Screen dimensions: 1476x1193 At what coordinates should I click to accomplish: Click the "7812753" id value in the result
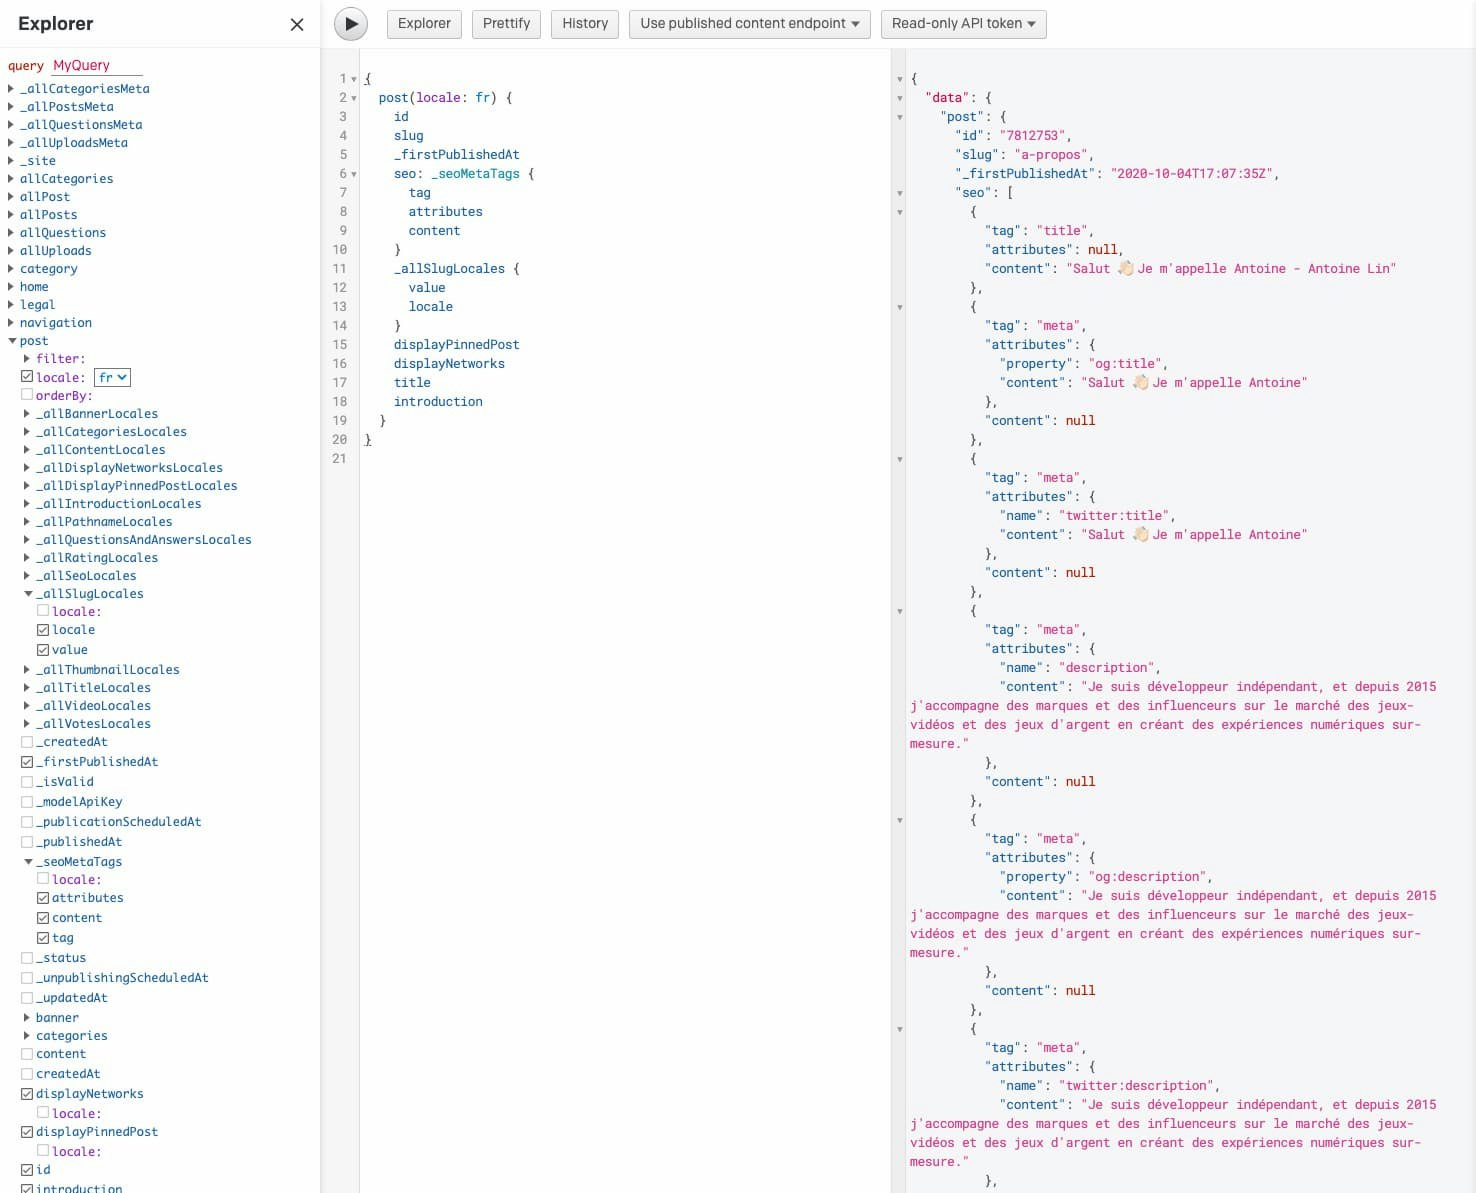[x=1032, y=136]
